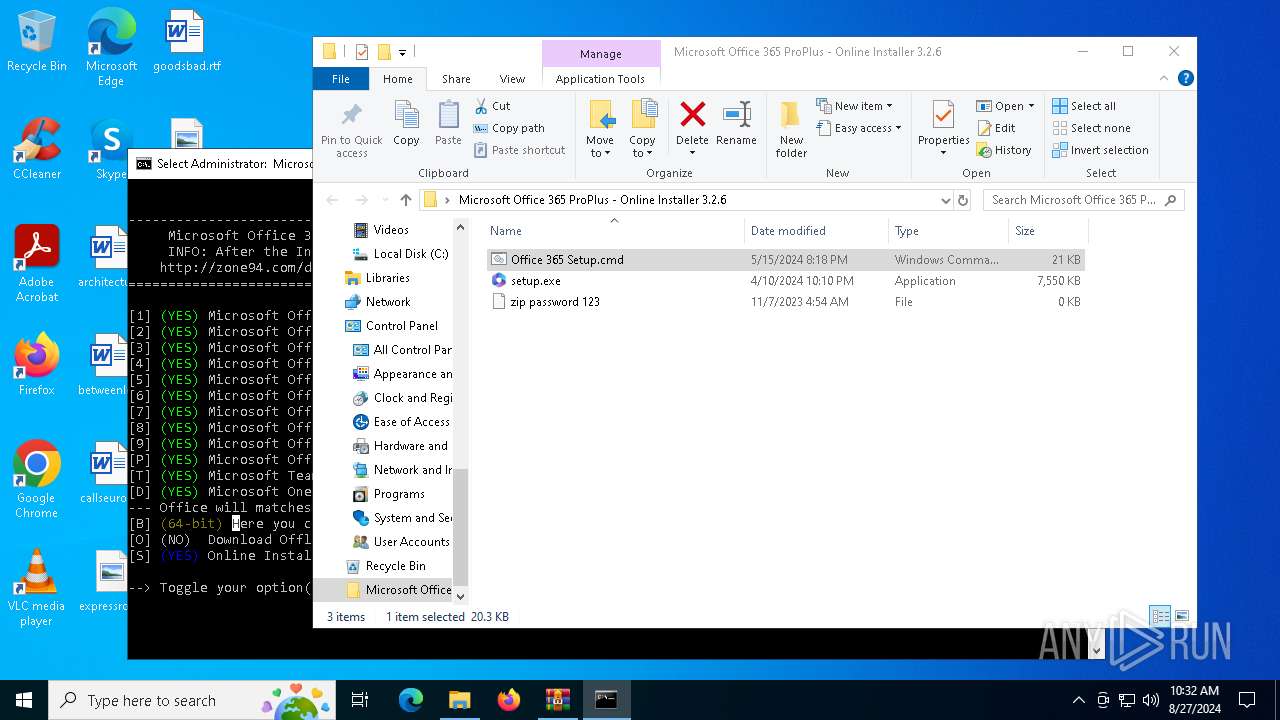
Task: Open Firefox from taskbar
Action: coord(508,700)
